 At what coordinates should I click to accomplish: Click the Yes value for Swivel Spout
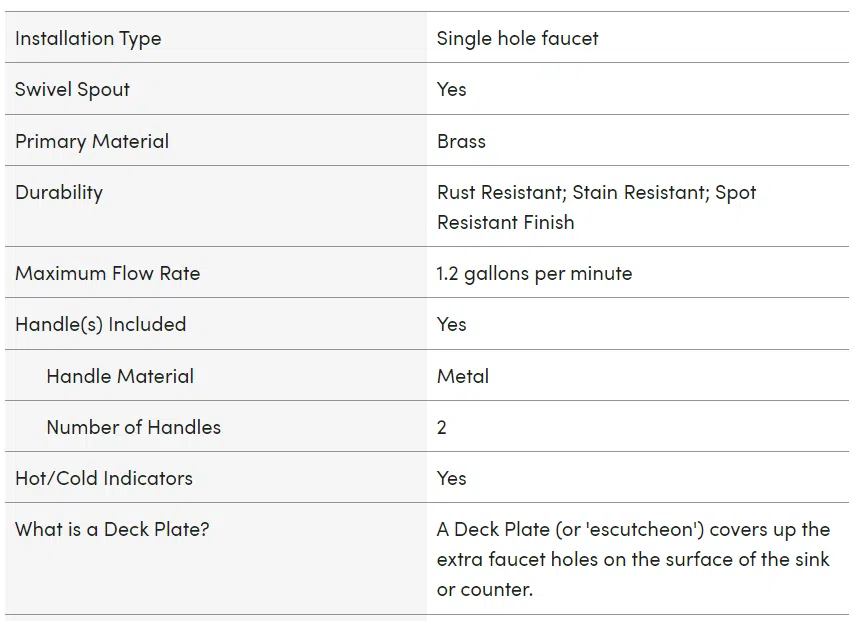click(451, 90)
